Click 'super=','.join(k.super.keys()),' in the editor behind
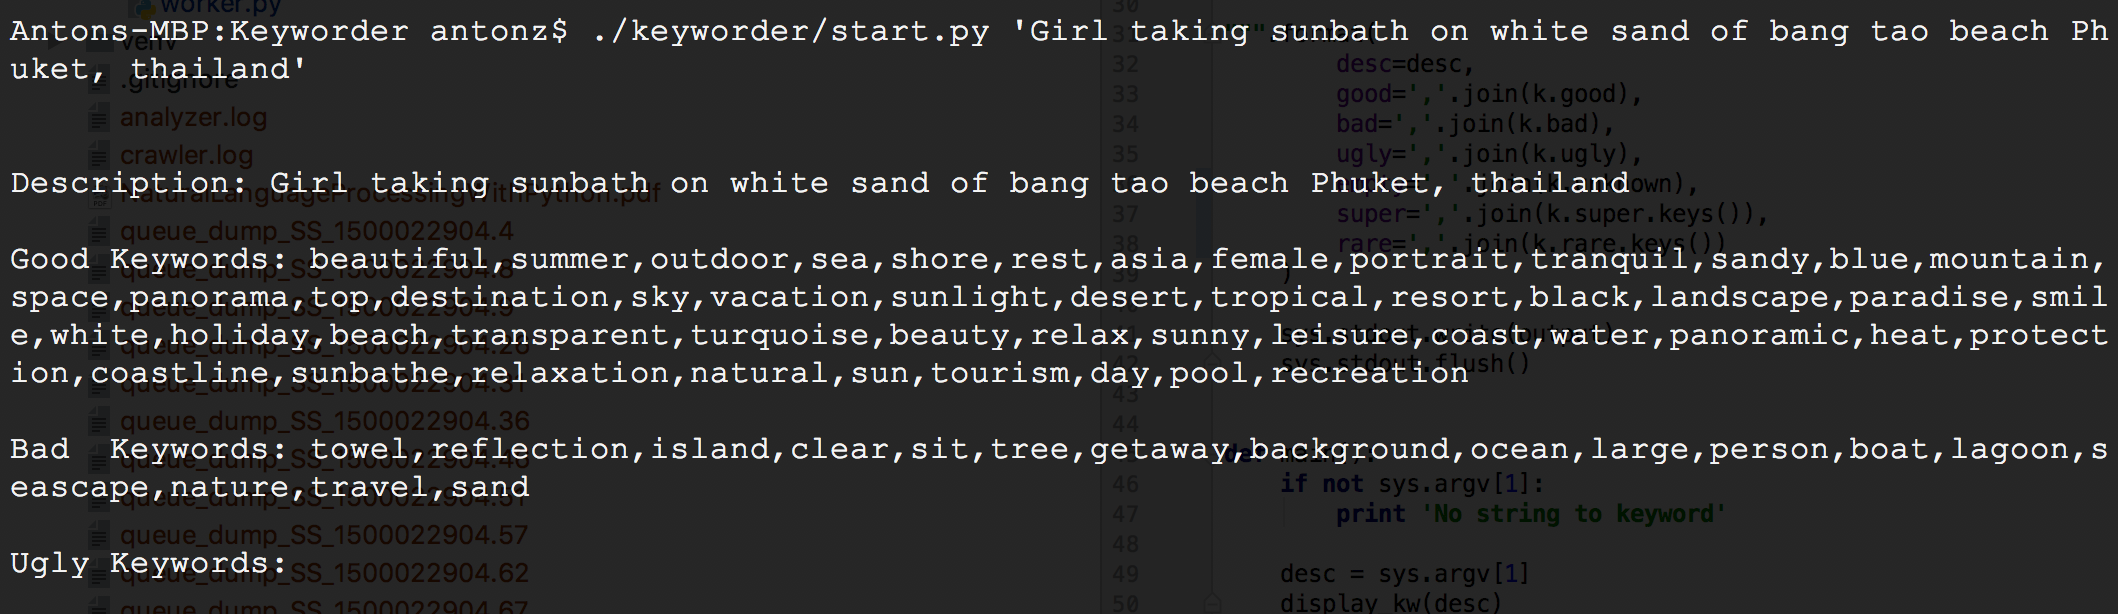 pos(1553,214)
